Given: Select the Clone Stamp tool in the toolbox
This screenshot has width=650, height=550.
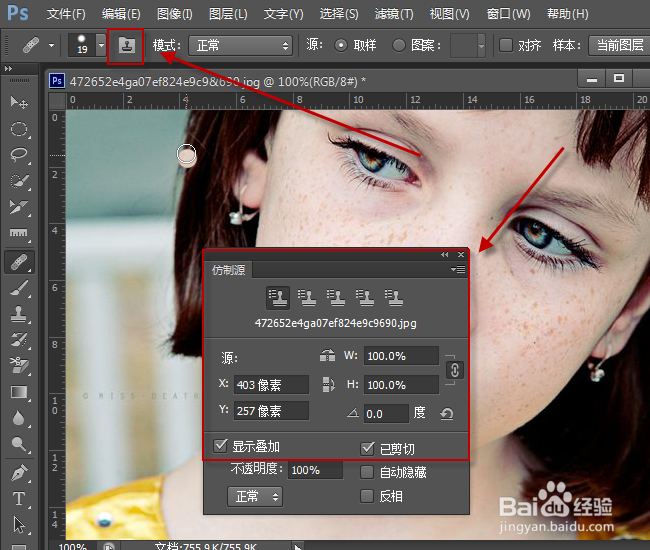Looking at the screenshot, I should pyautogui.click(x=19, y=314).
